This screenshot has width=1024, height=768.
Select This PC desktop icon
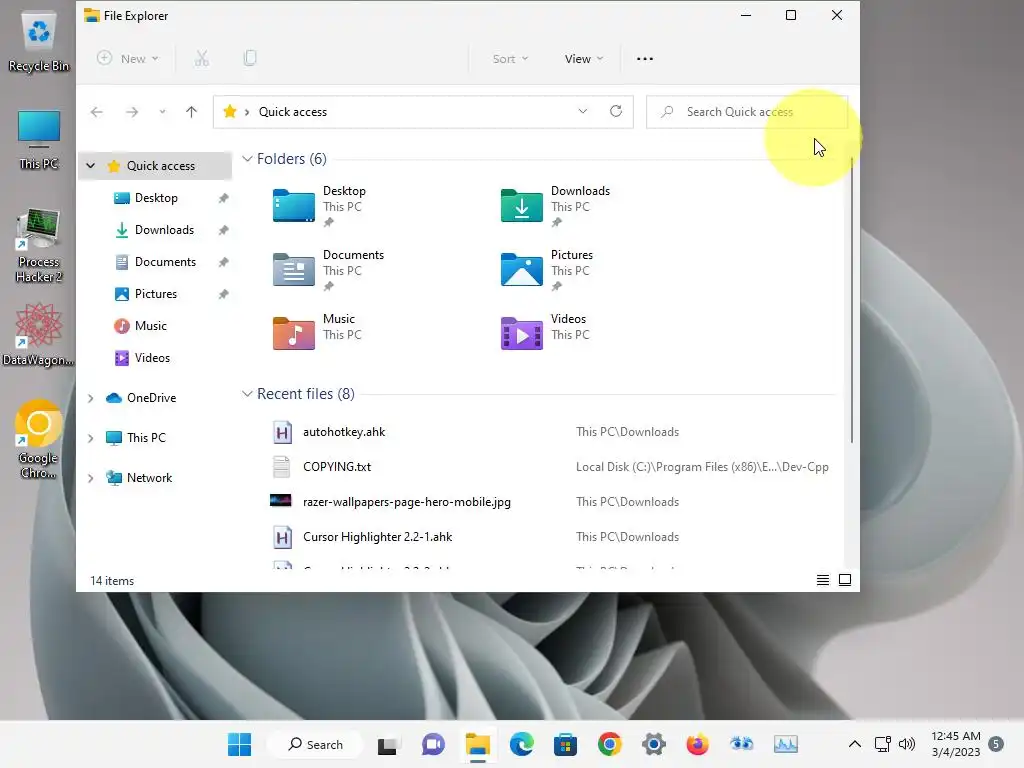(39, 140)
